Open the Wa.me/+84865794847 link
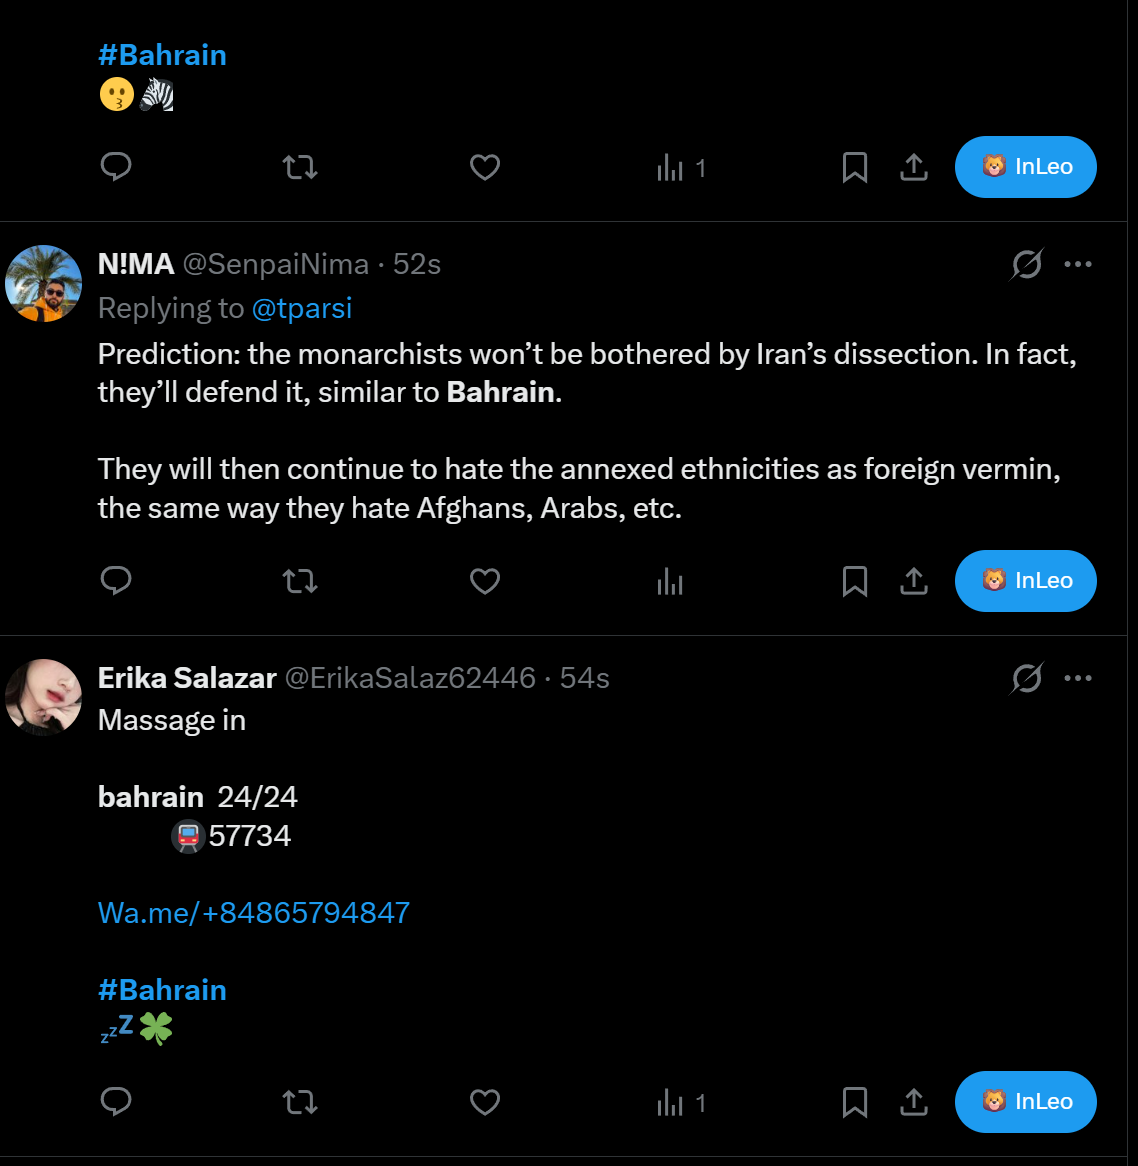The height and width of the screenshot is (1166, 1138). click(254, 913)
